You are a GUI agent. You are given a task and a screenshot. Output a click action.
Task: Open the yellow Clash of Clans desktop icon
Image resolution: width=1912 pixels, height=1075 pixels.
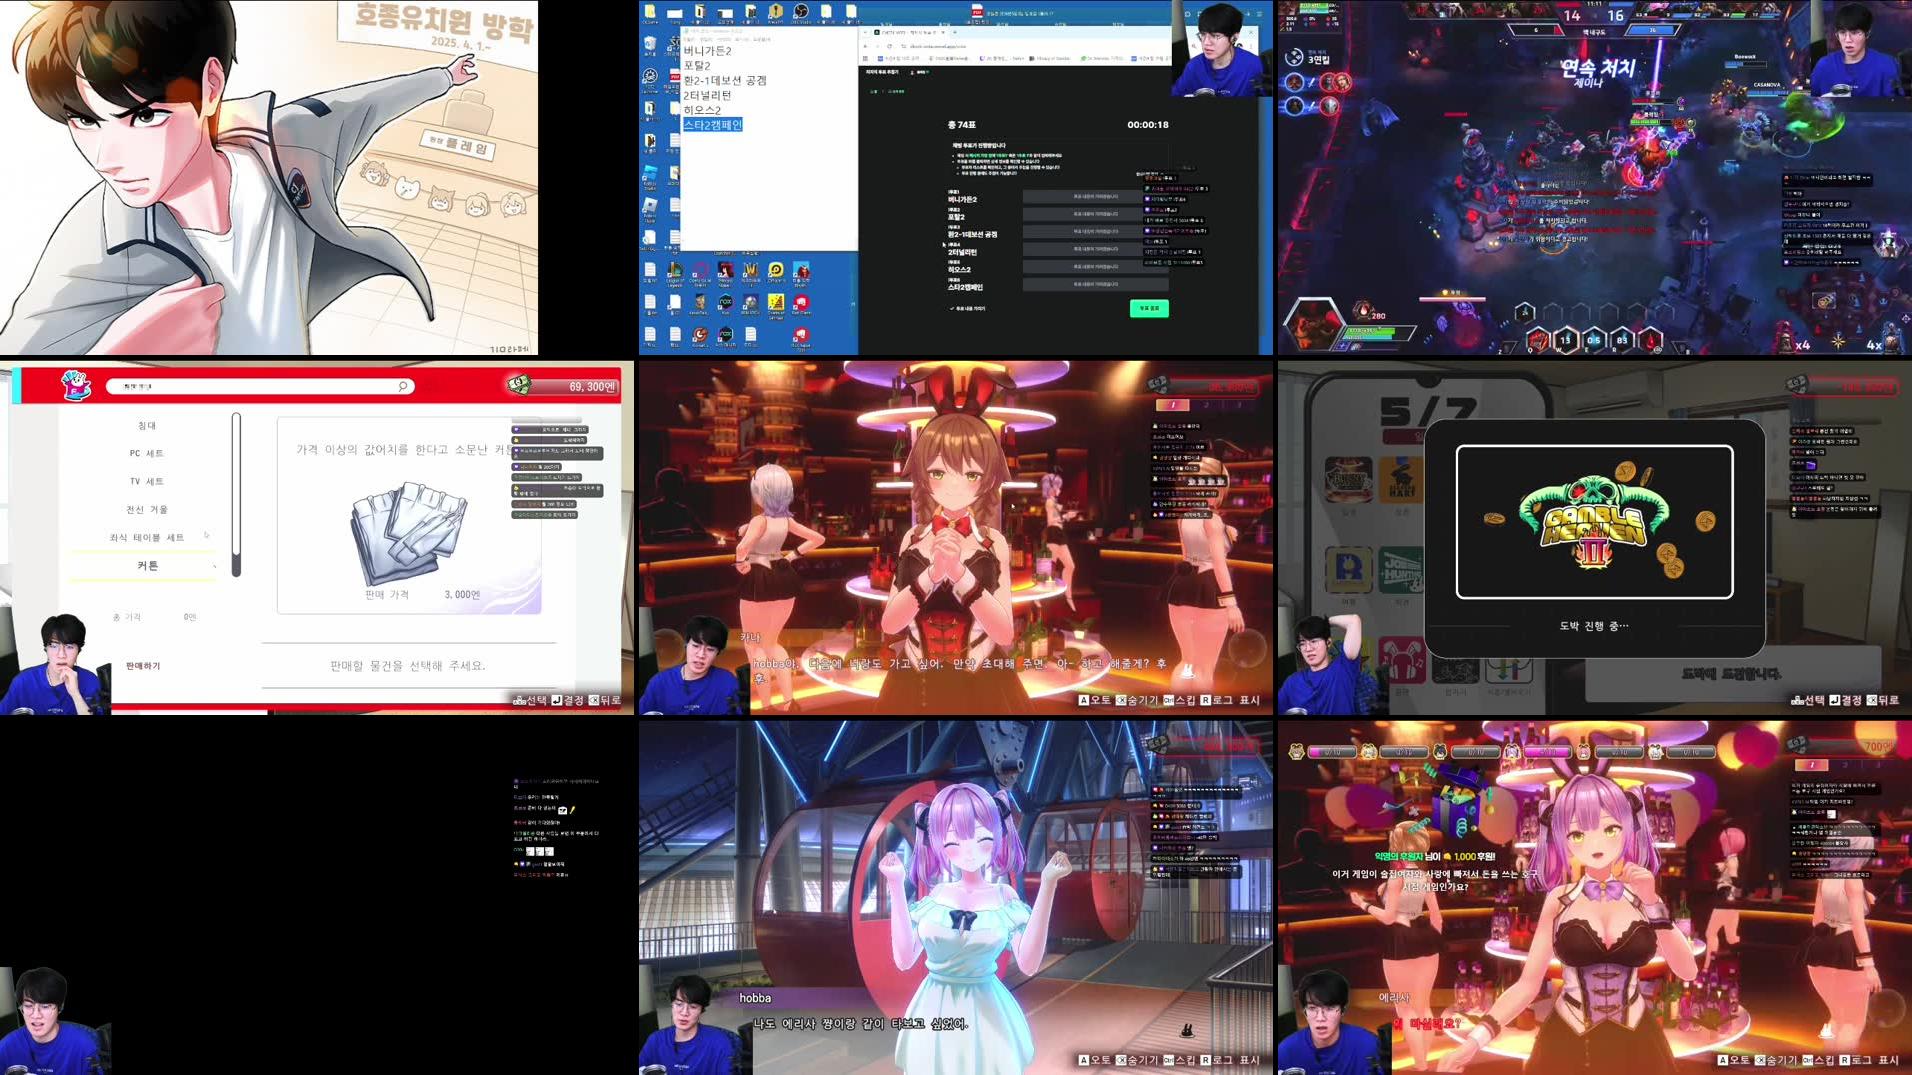[x=776, y=302]
